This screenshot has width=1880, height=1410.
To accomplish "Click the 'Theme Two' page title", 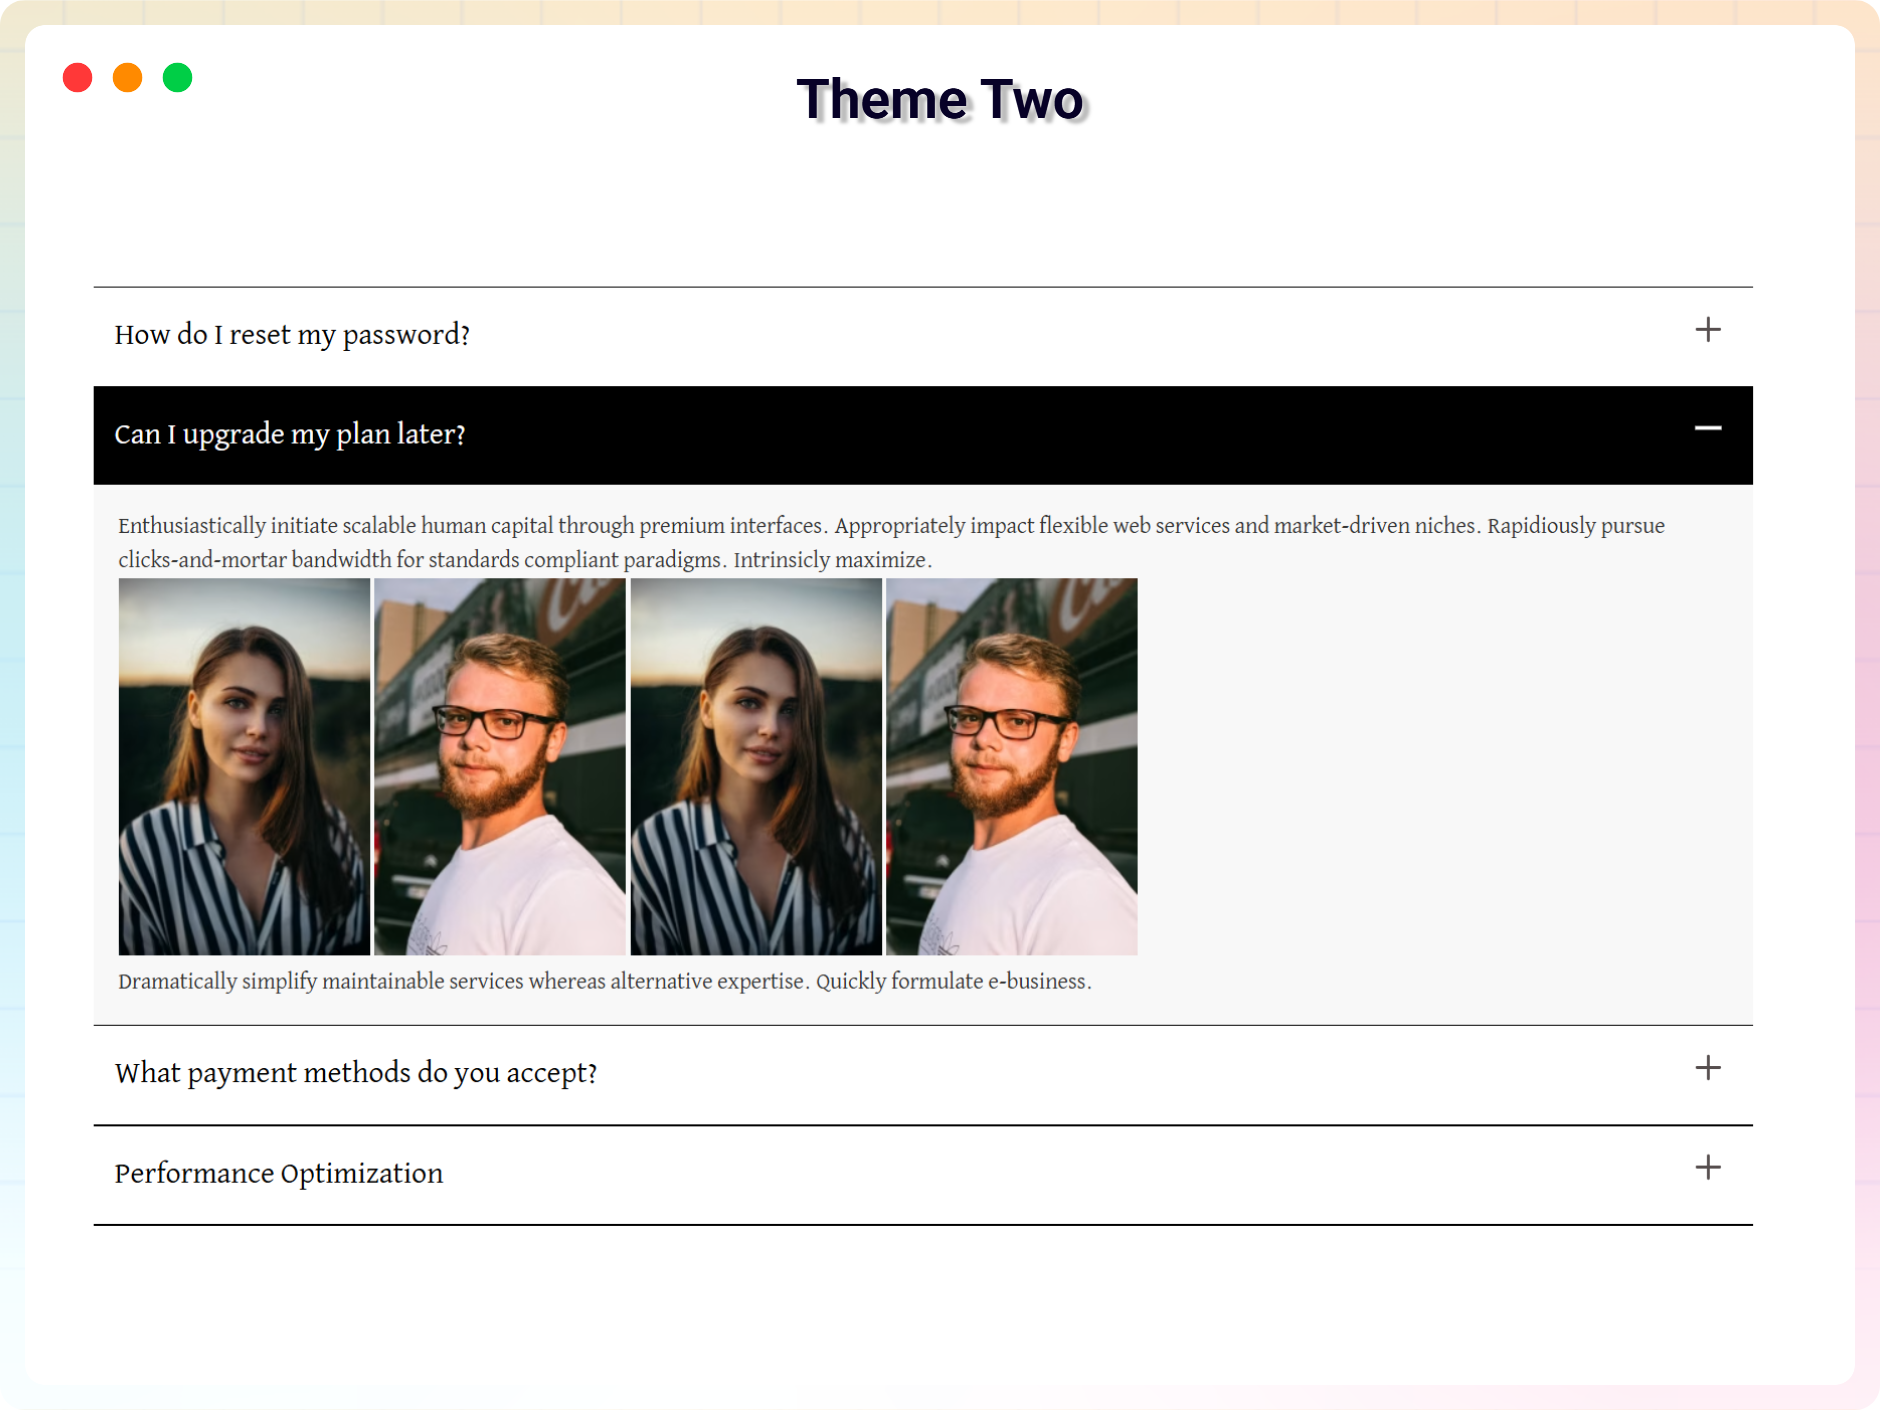I will 940,99.
